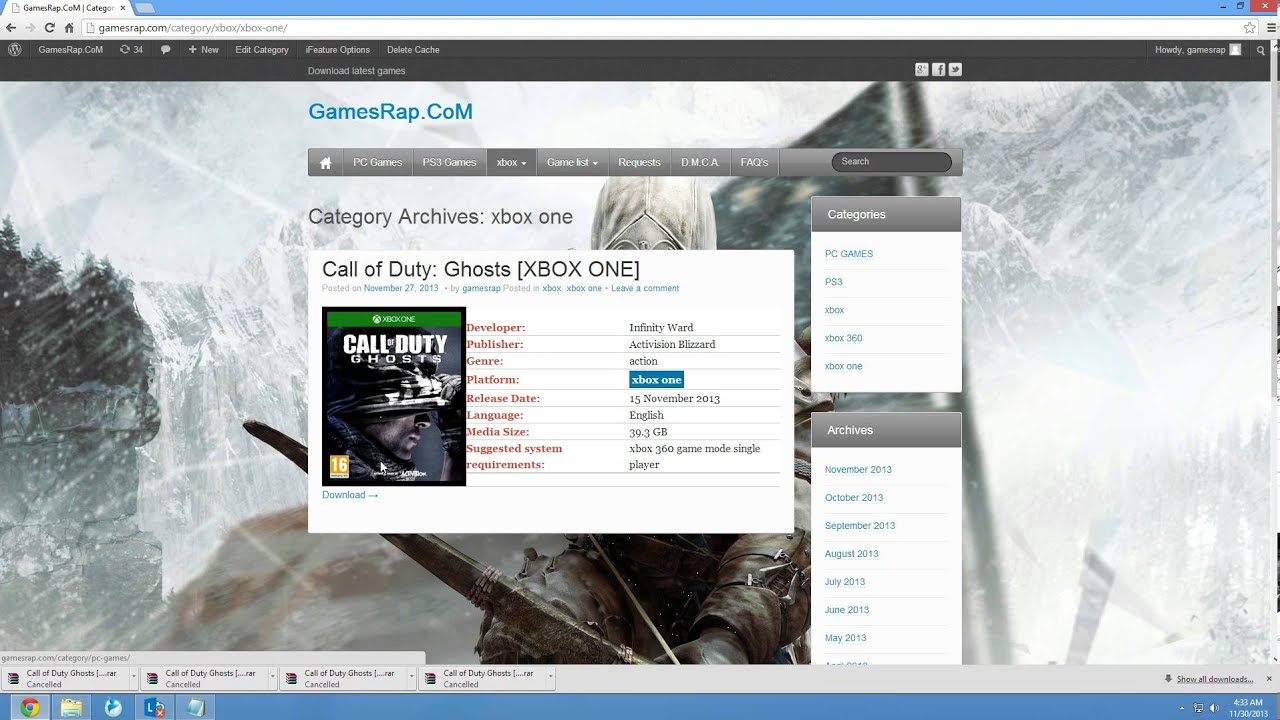This screenshot has width=1280, height=720.
Task: Click the Download link under the post
Action: click(350, 495)
